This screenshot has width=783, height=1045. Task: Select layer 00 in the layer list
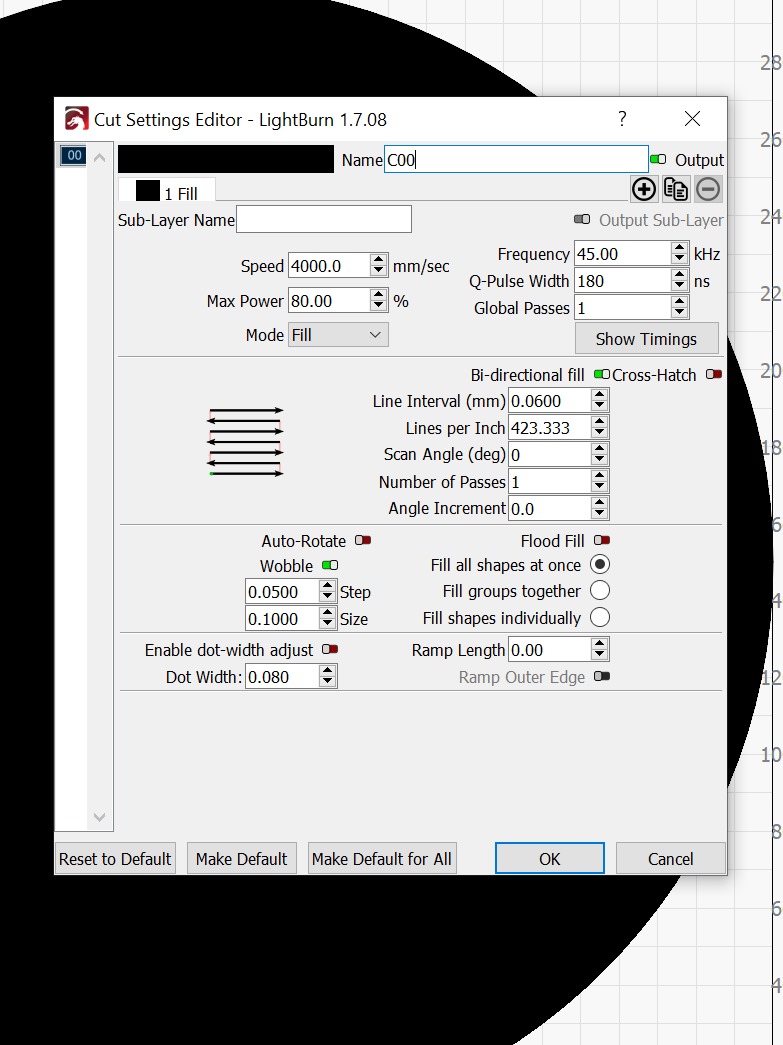coord(73,156)
